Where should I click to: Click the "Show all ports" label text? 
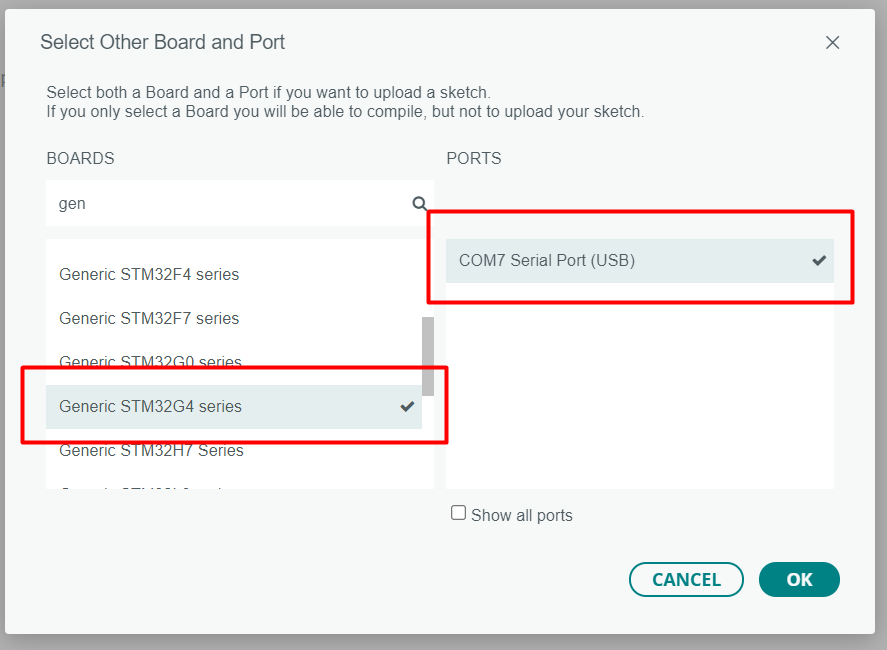(x=522, y=516)
